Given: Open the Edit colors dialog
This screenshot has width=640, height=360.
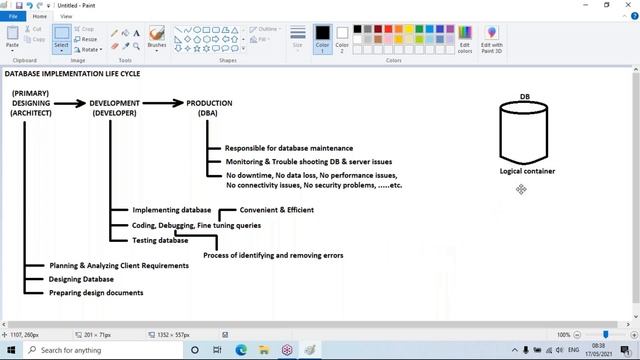Looking at the screenshot, I should click(465, 40).
